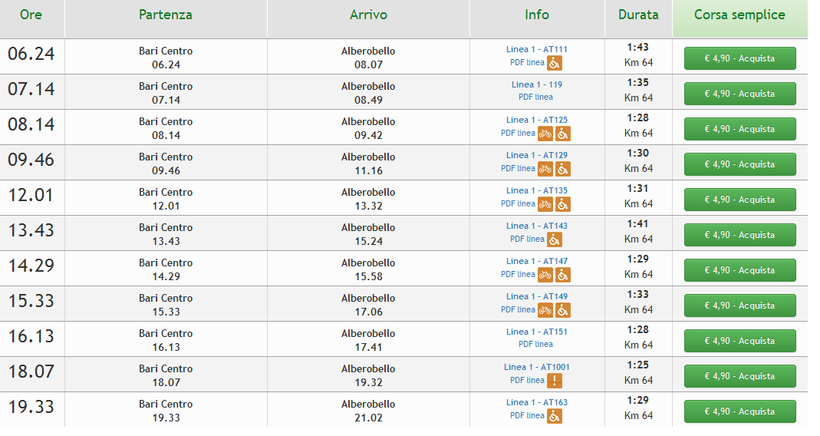This screenshot has height=436, width=820.
Task: Purchase the ticket for the 19.33 departure
Action: [x=739, y=411]
